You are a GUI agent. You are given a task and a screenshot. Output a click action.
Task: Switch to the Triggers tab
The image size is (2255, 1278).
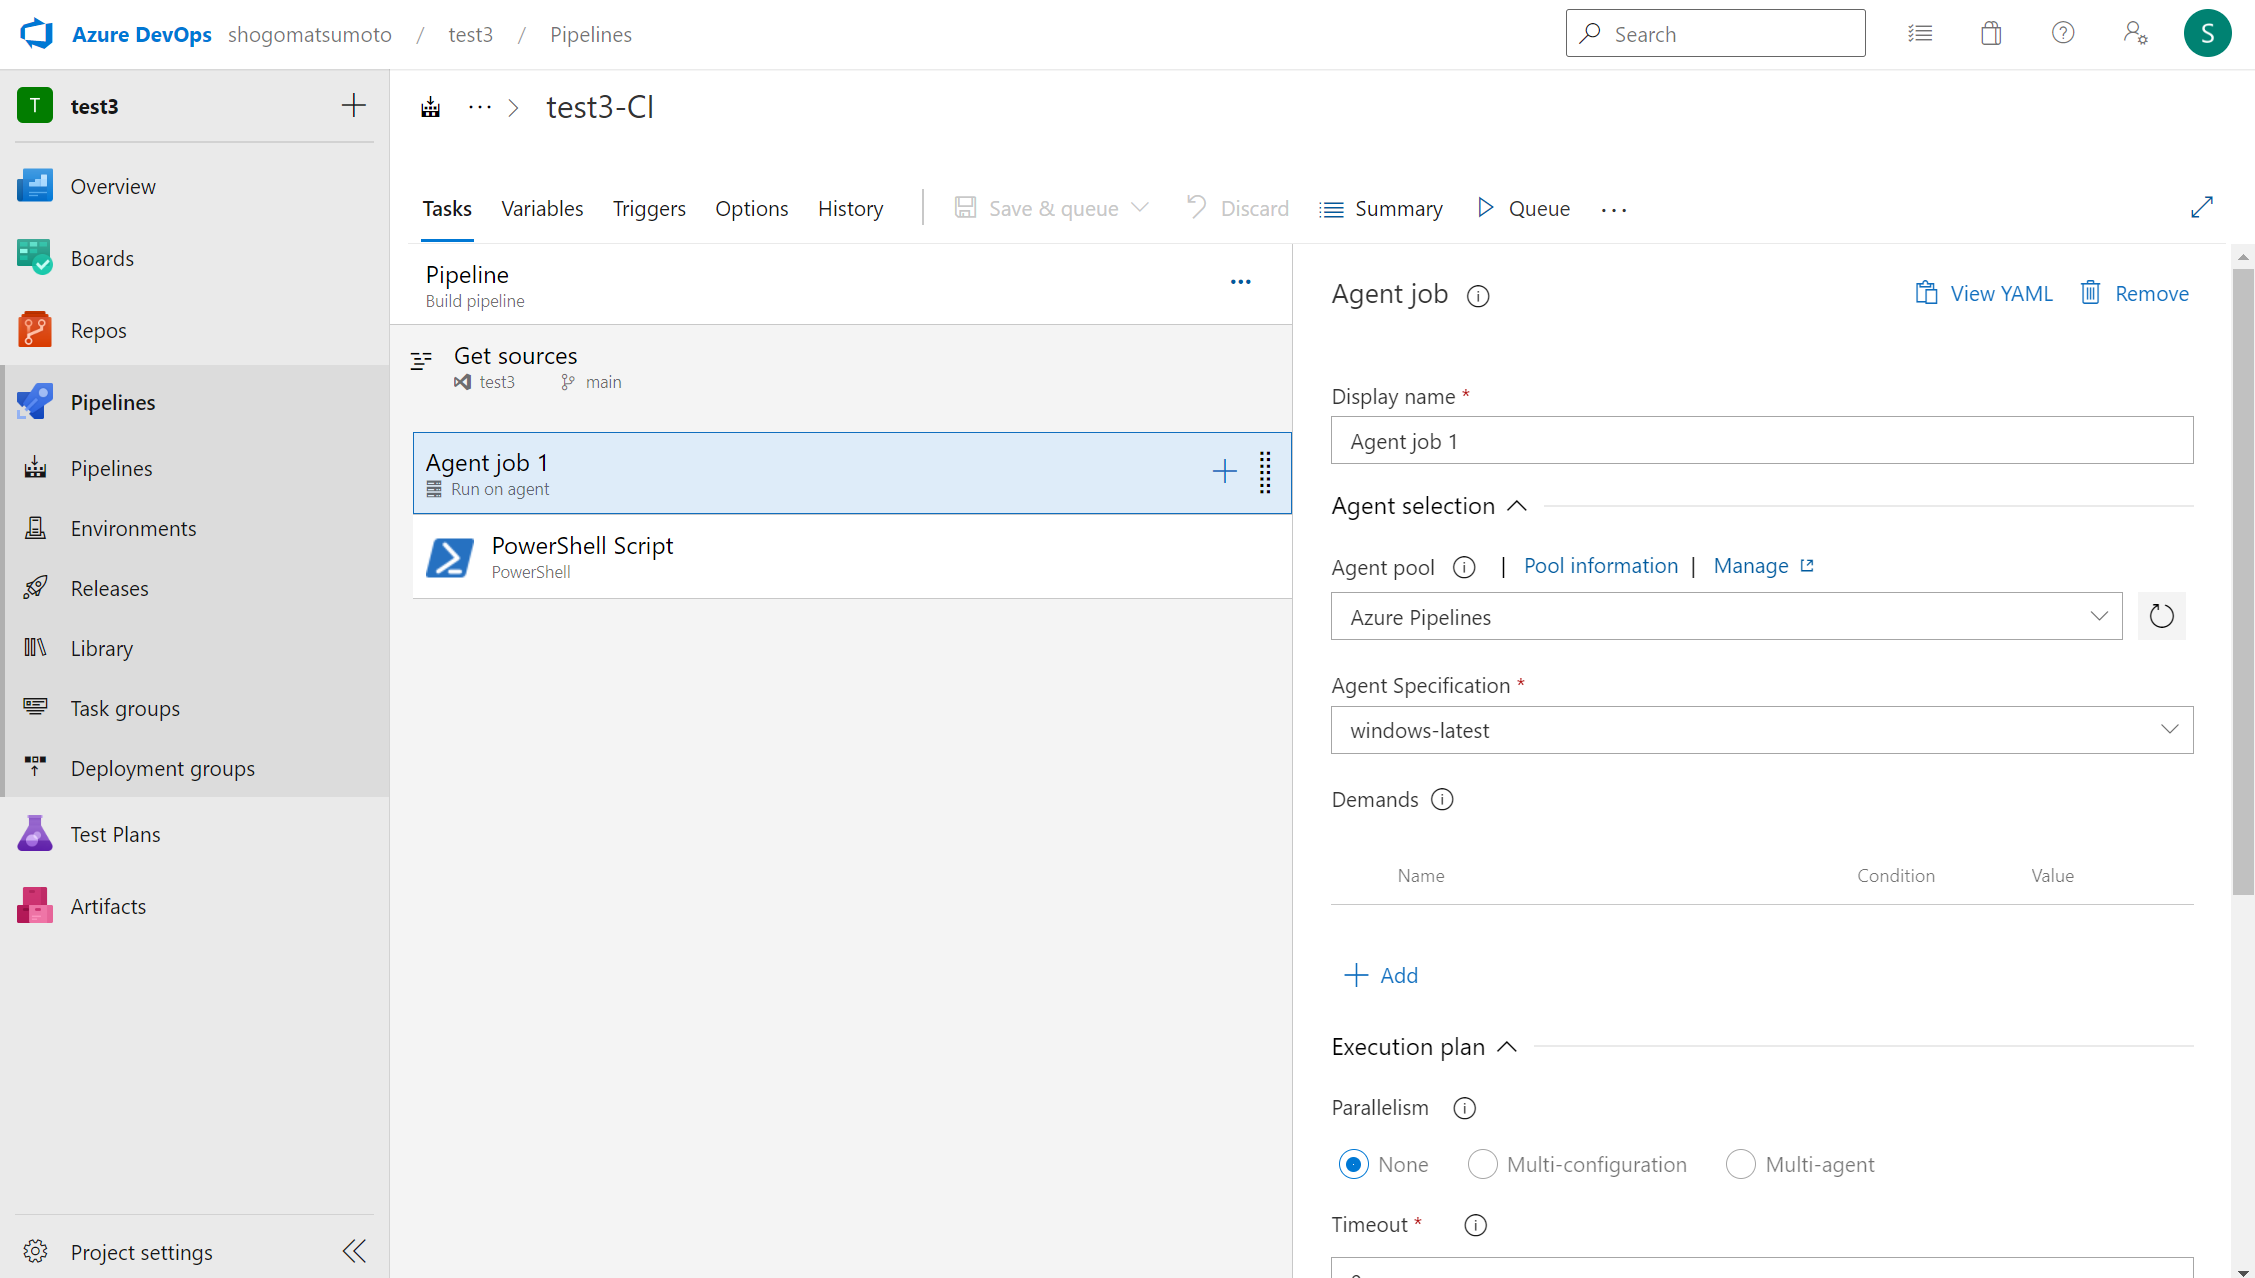tap(649, 208)
